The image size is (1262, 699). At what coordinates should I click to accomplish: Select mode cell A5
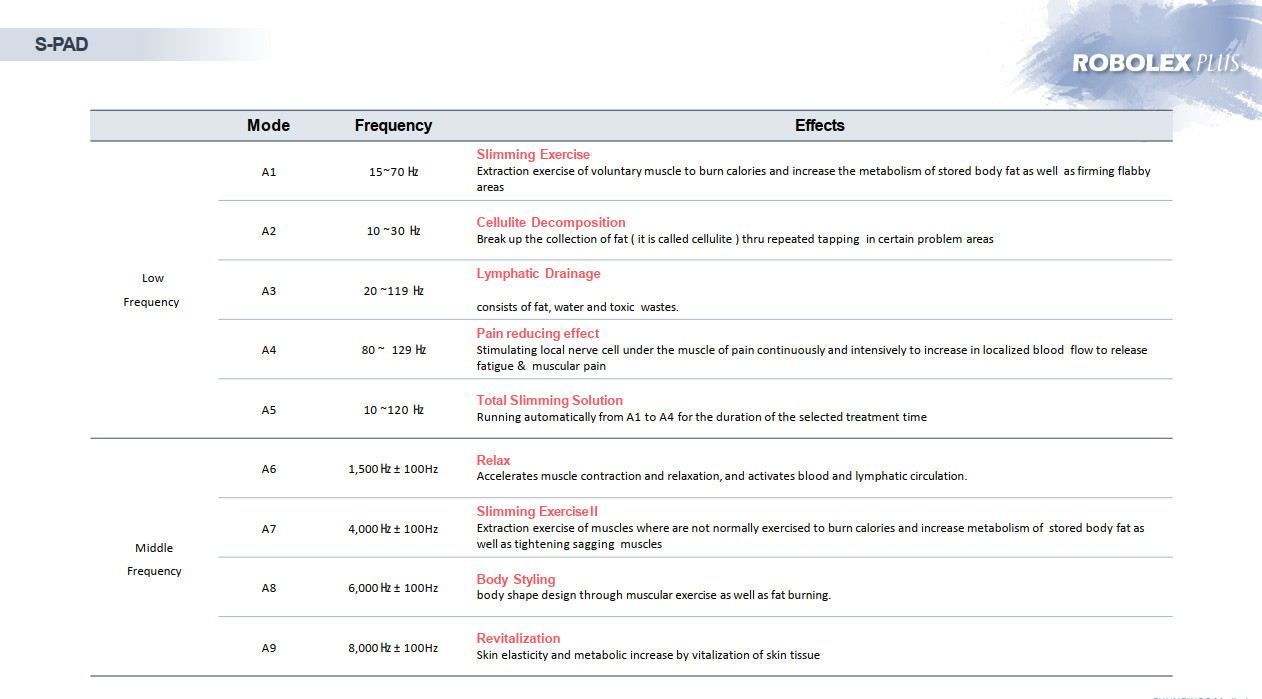pyautogui.click(x=269, y=410)
